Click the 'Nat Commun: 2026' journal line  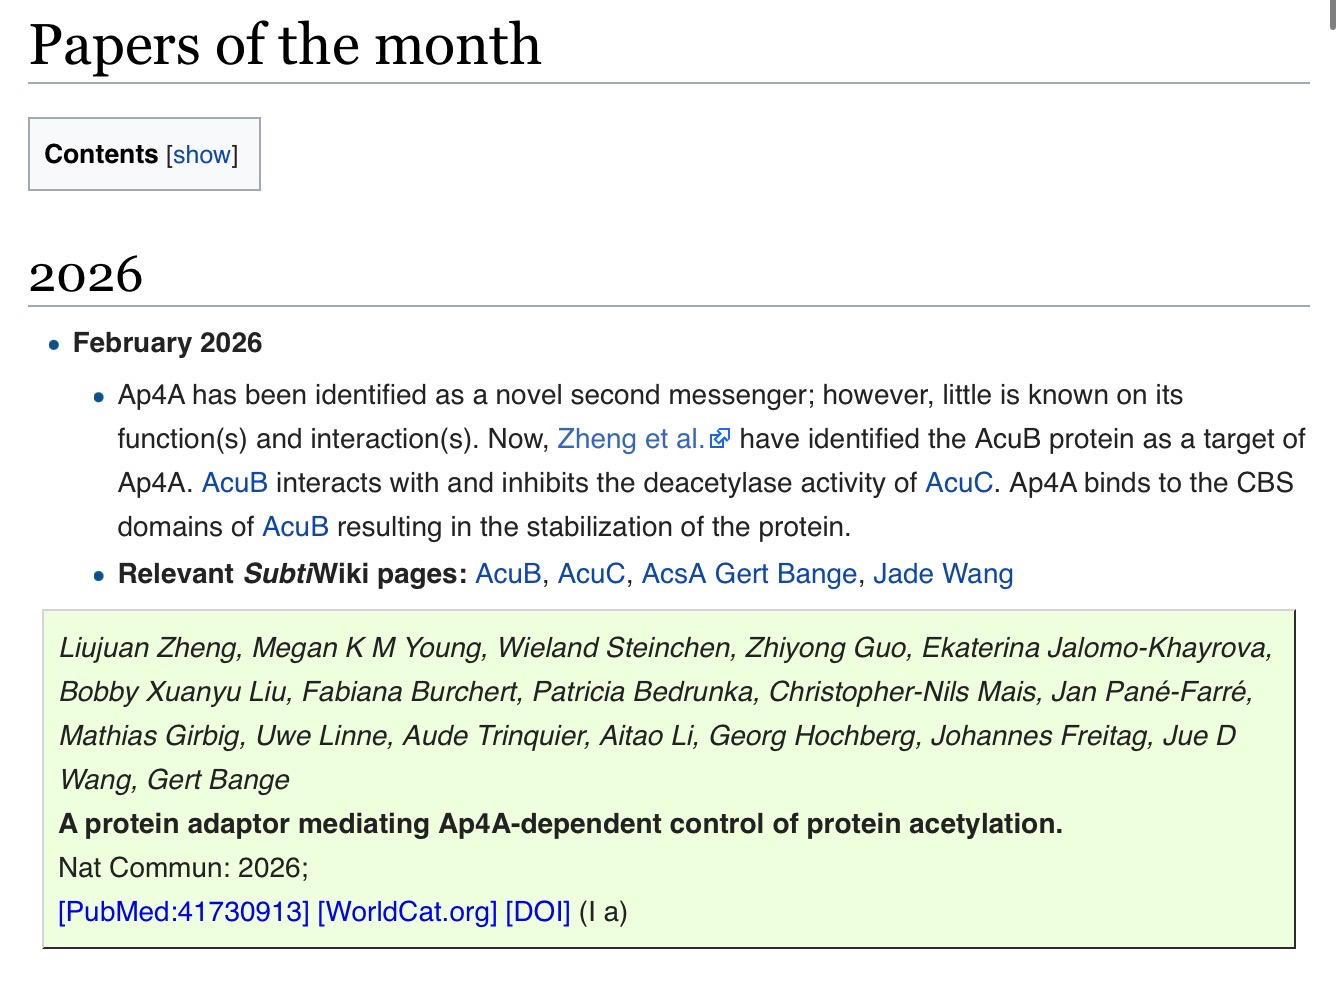(x=183, y=868)
